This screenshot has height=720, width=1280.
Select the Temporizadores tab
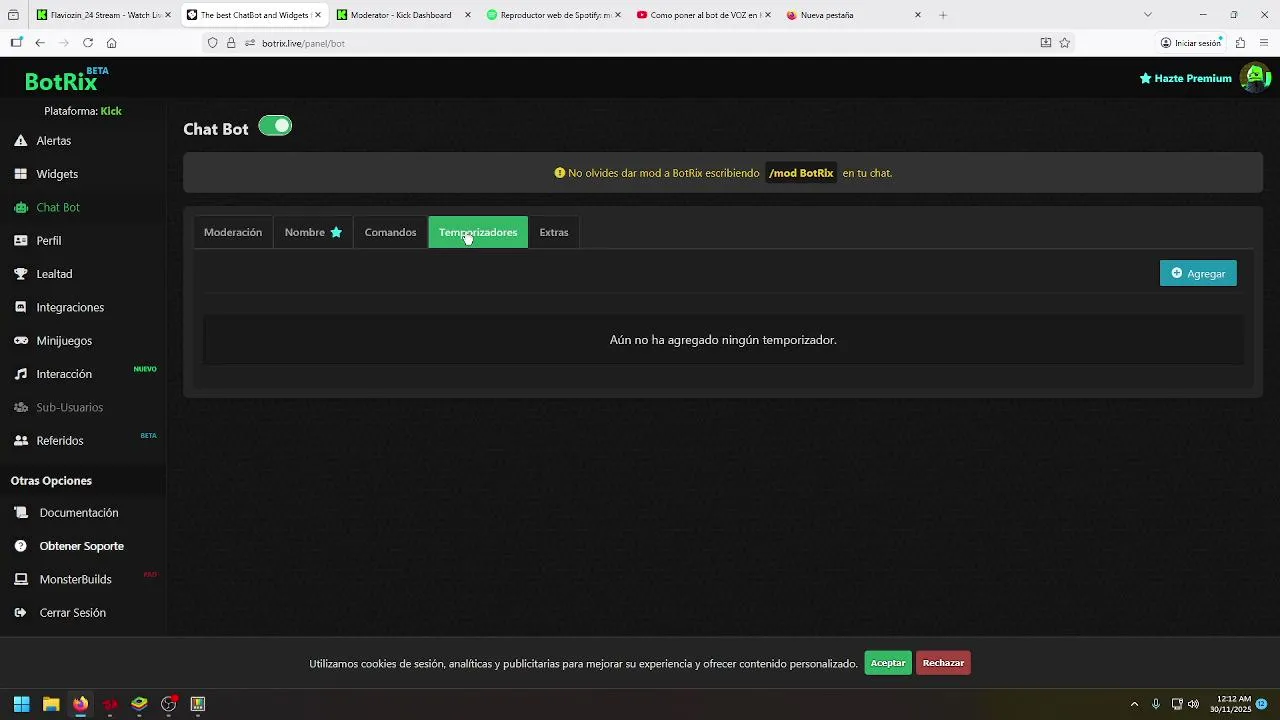(478, 232)
